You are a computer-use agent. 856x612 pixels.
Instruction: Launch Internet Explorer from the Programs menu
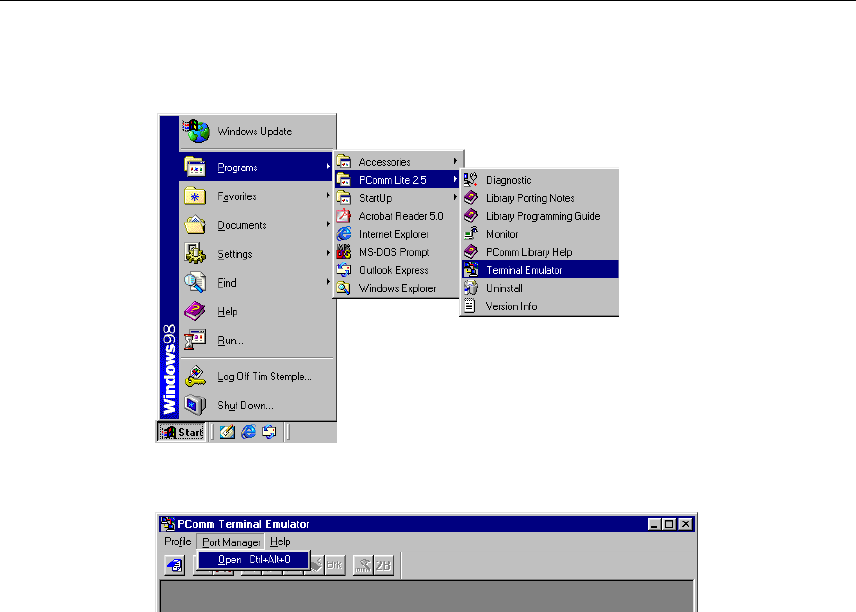tap(397, 234)
